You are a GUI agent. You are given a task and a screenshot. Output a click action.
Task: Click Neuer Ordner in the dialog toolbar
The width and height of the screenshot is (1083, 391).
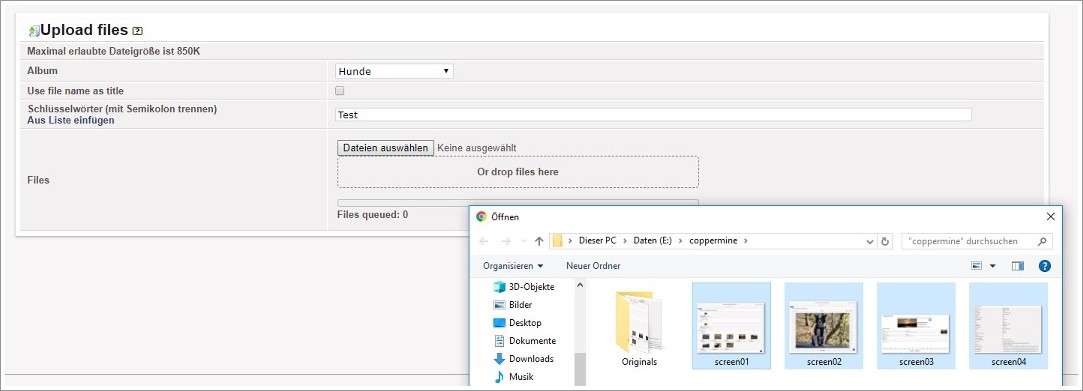click(593, 266)
